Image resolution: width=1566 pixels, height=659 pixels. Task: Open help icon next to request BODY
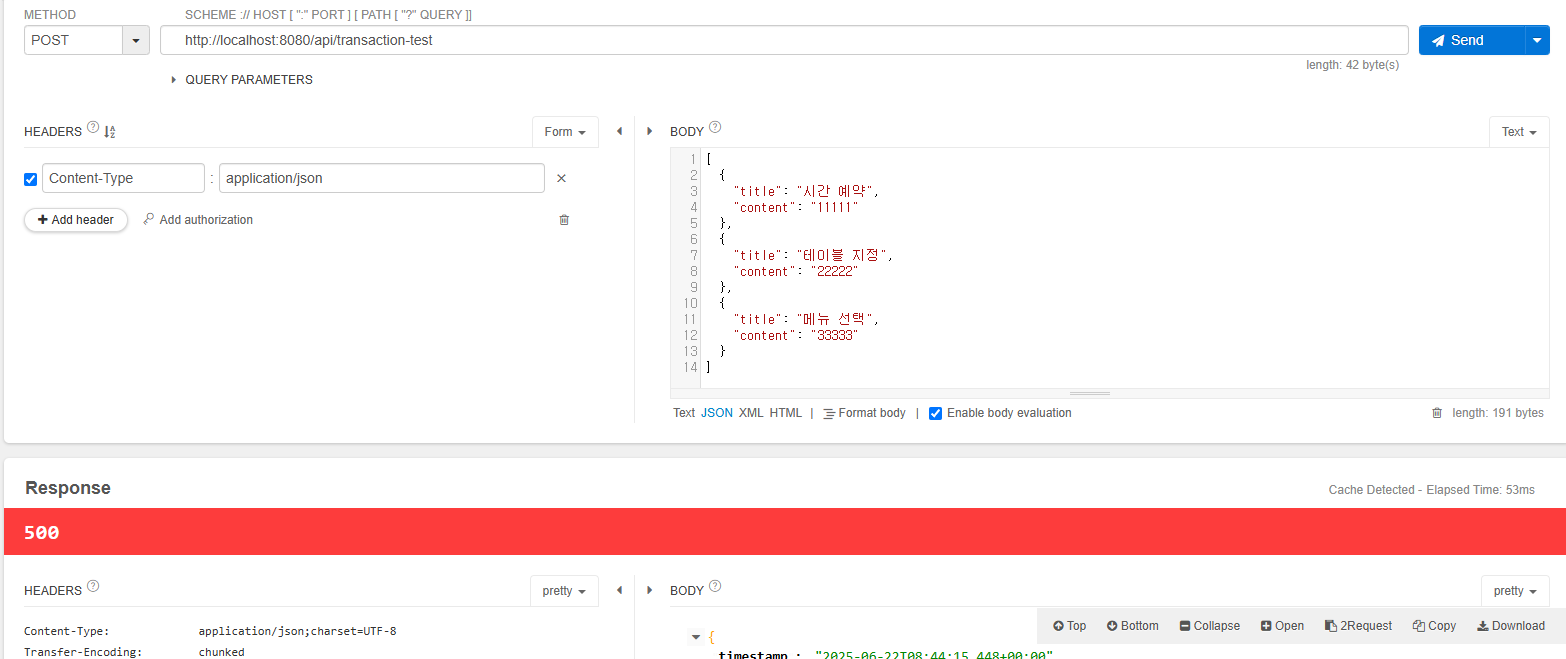point(715,128)
